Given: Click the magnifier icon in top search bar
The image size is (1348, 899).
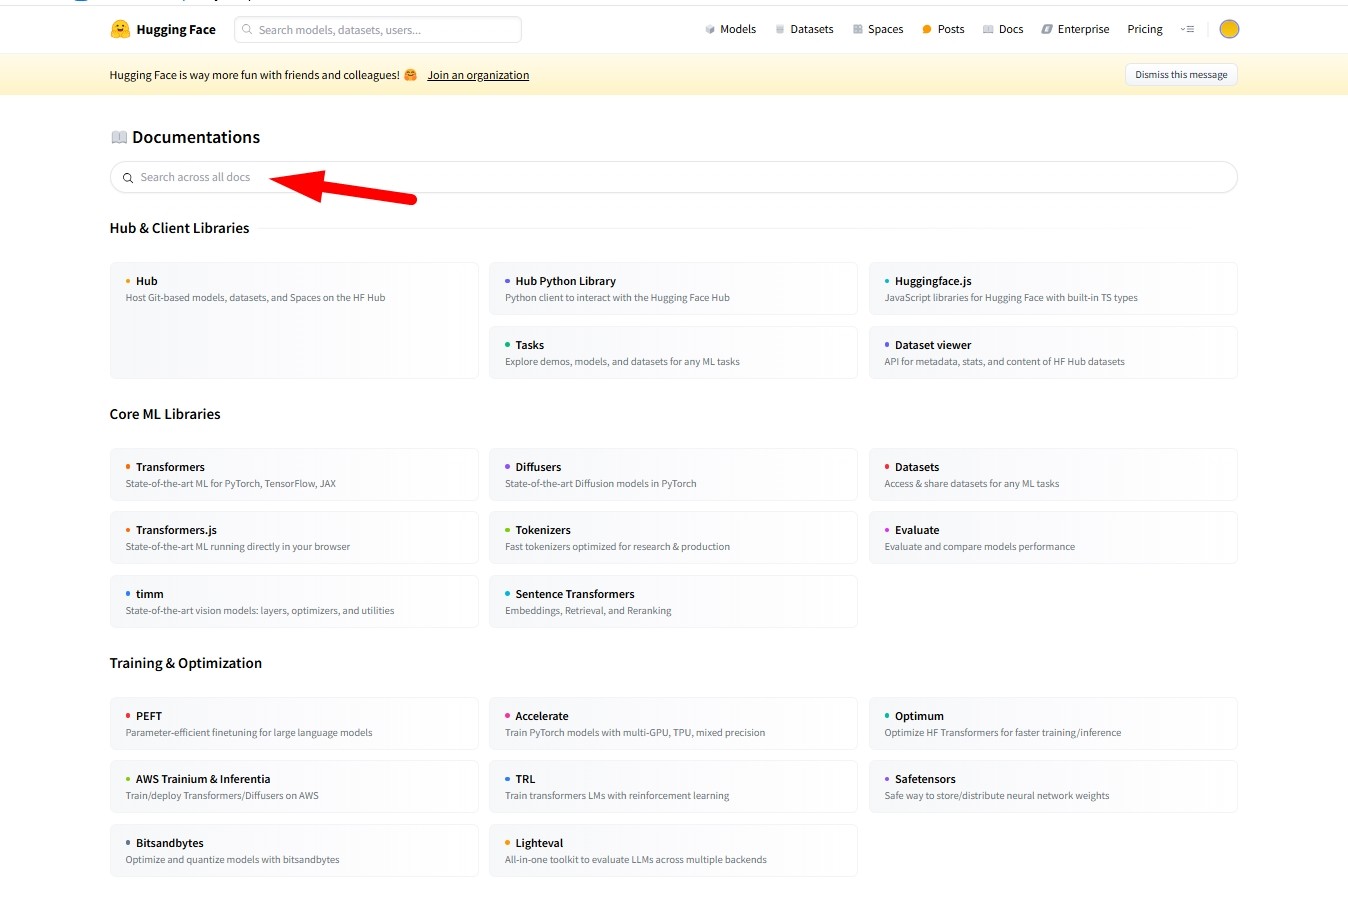Looking at the screenshot, I should tap(248, 30).
